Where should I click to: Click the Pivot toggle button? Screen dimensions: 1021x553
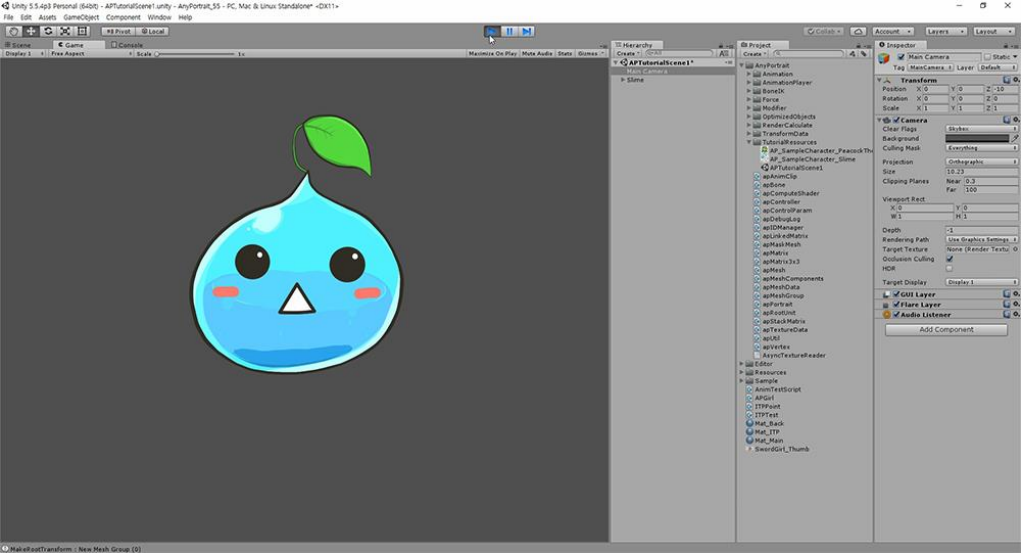[119, 31]
